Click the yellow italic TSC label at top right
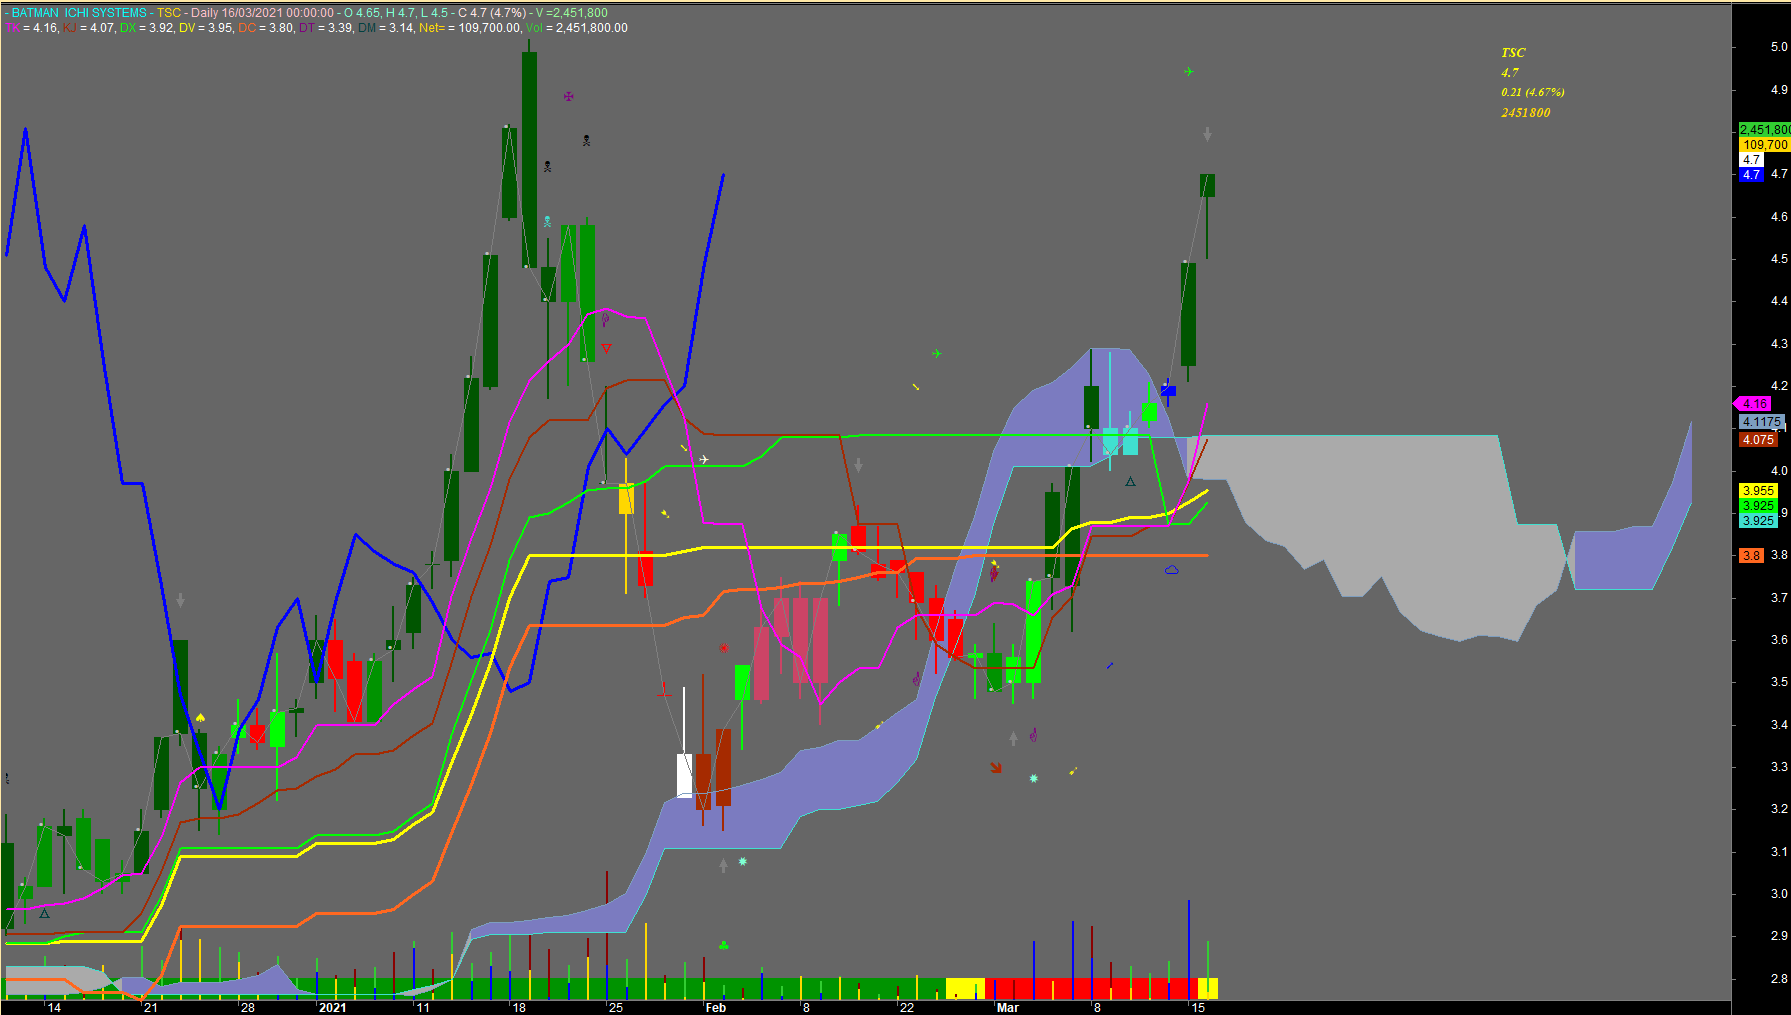 [x=1513, y=53]
